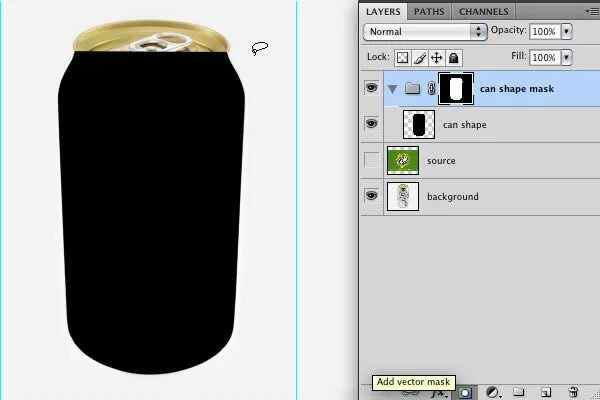Open the new adjustment layer menu icon
This screenshot has width=600, height=400.
pos(492,392)
